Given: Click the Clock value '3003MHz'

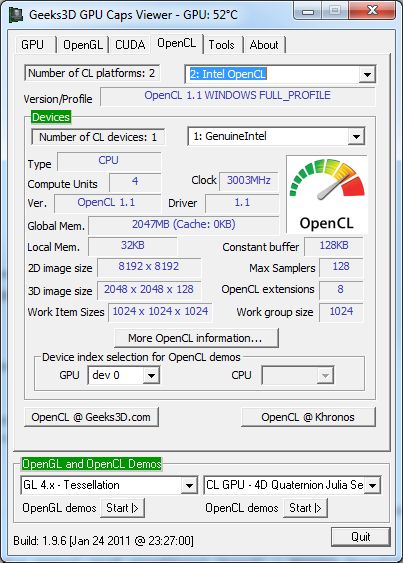Looking at the screenshot, I should pos(249,181).
